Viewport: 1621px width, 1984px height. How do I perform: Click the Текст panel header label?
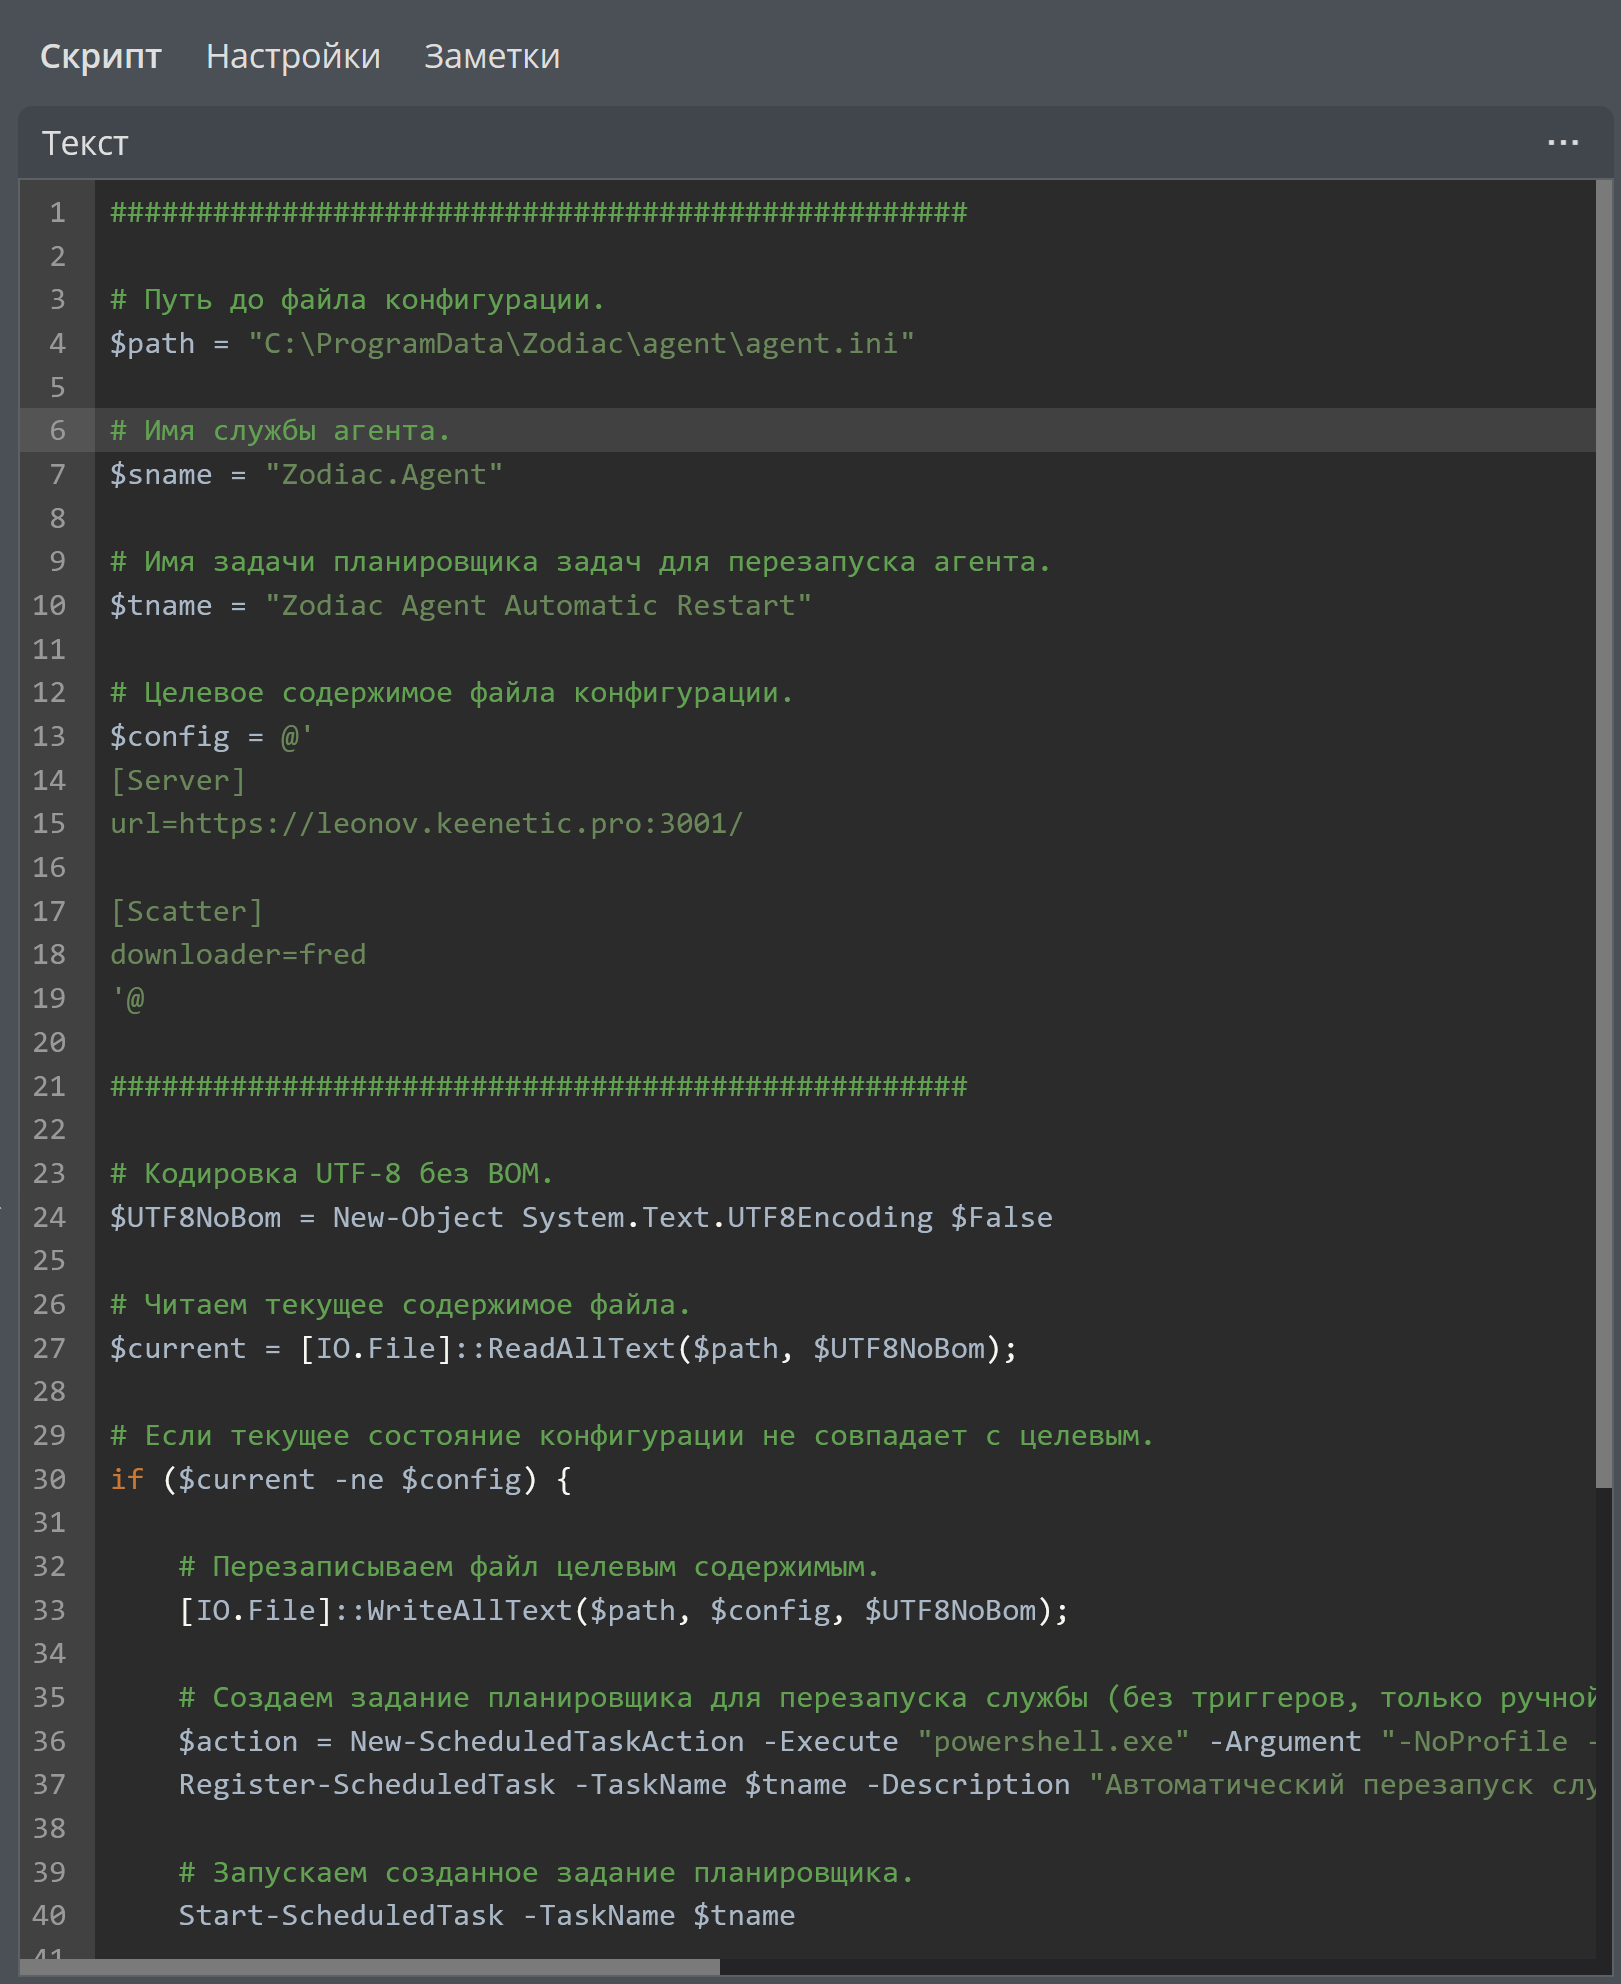[85, 144]
